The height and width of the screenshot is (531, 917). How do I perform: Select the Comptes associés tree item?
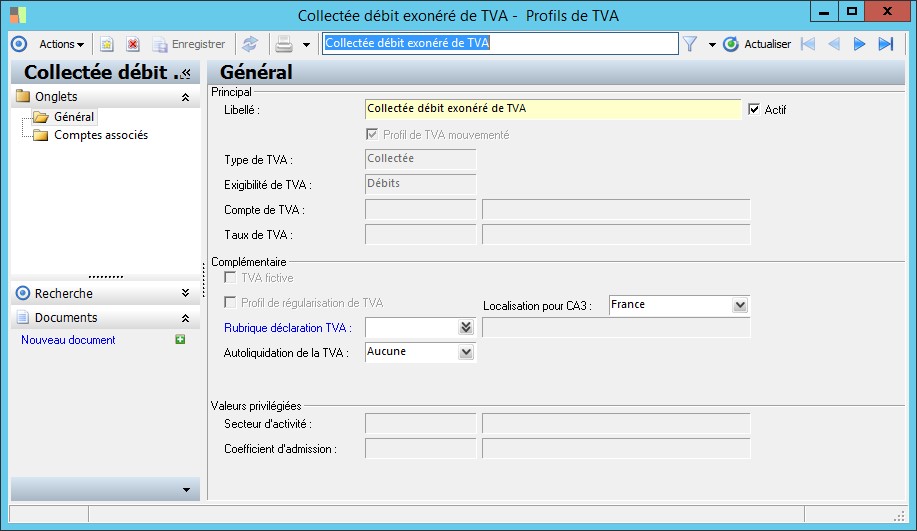click(x=101, y=135)
